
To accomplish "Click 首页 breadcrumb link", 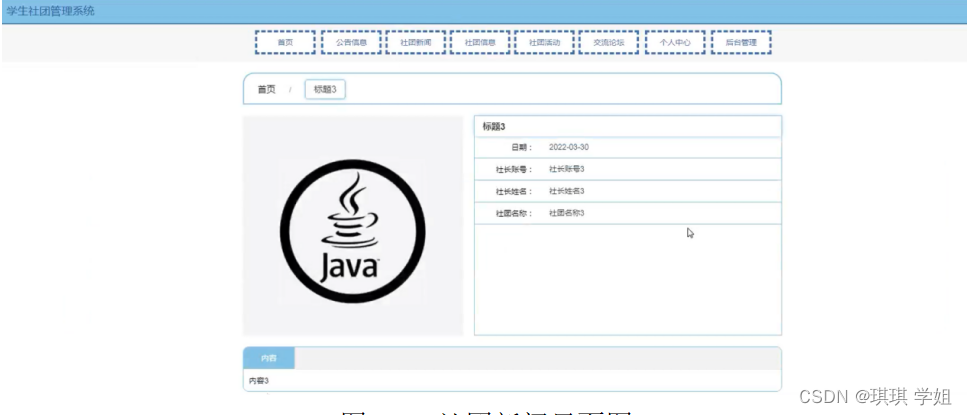I will pyautogui.click(x=266, y=89).
